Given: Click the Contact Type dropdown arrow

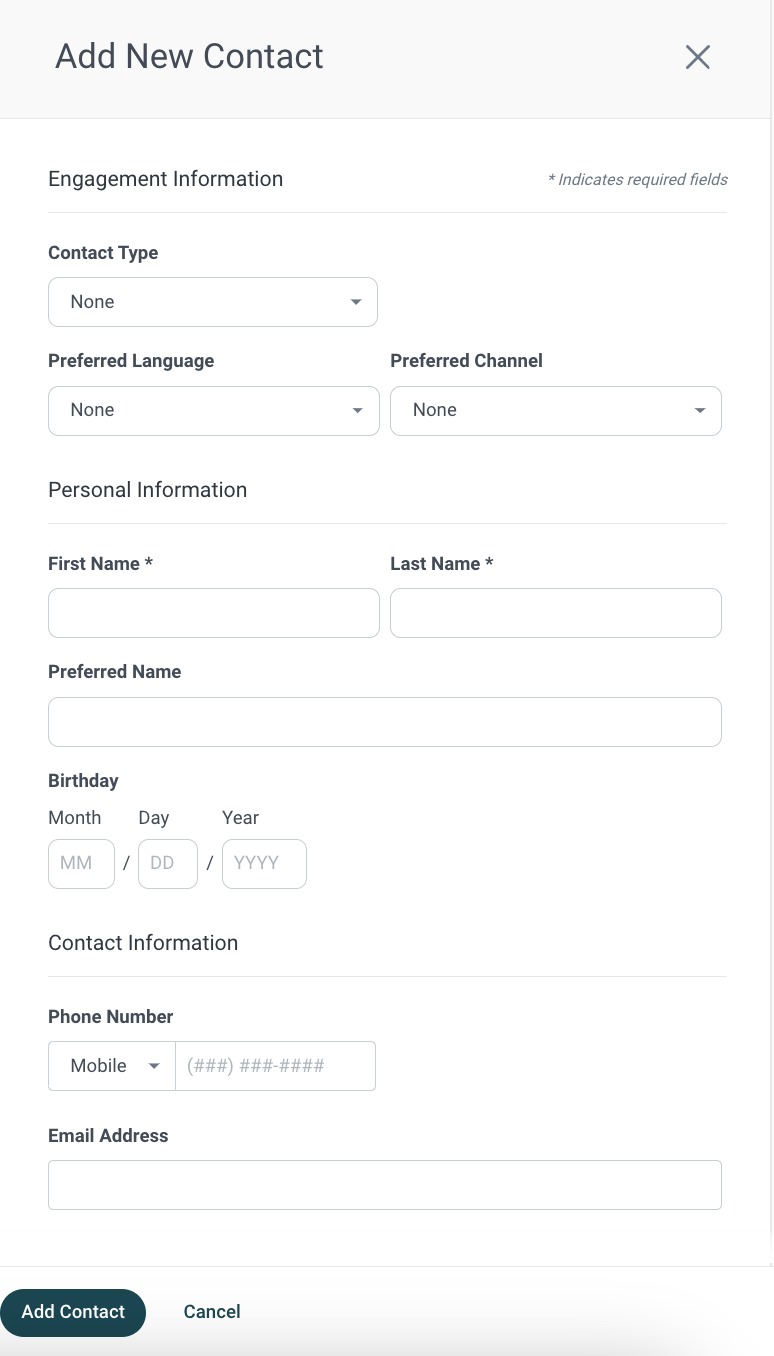Looking at the screenshot, I should [356, 302].
